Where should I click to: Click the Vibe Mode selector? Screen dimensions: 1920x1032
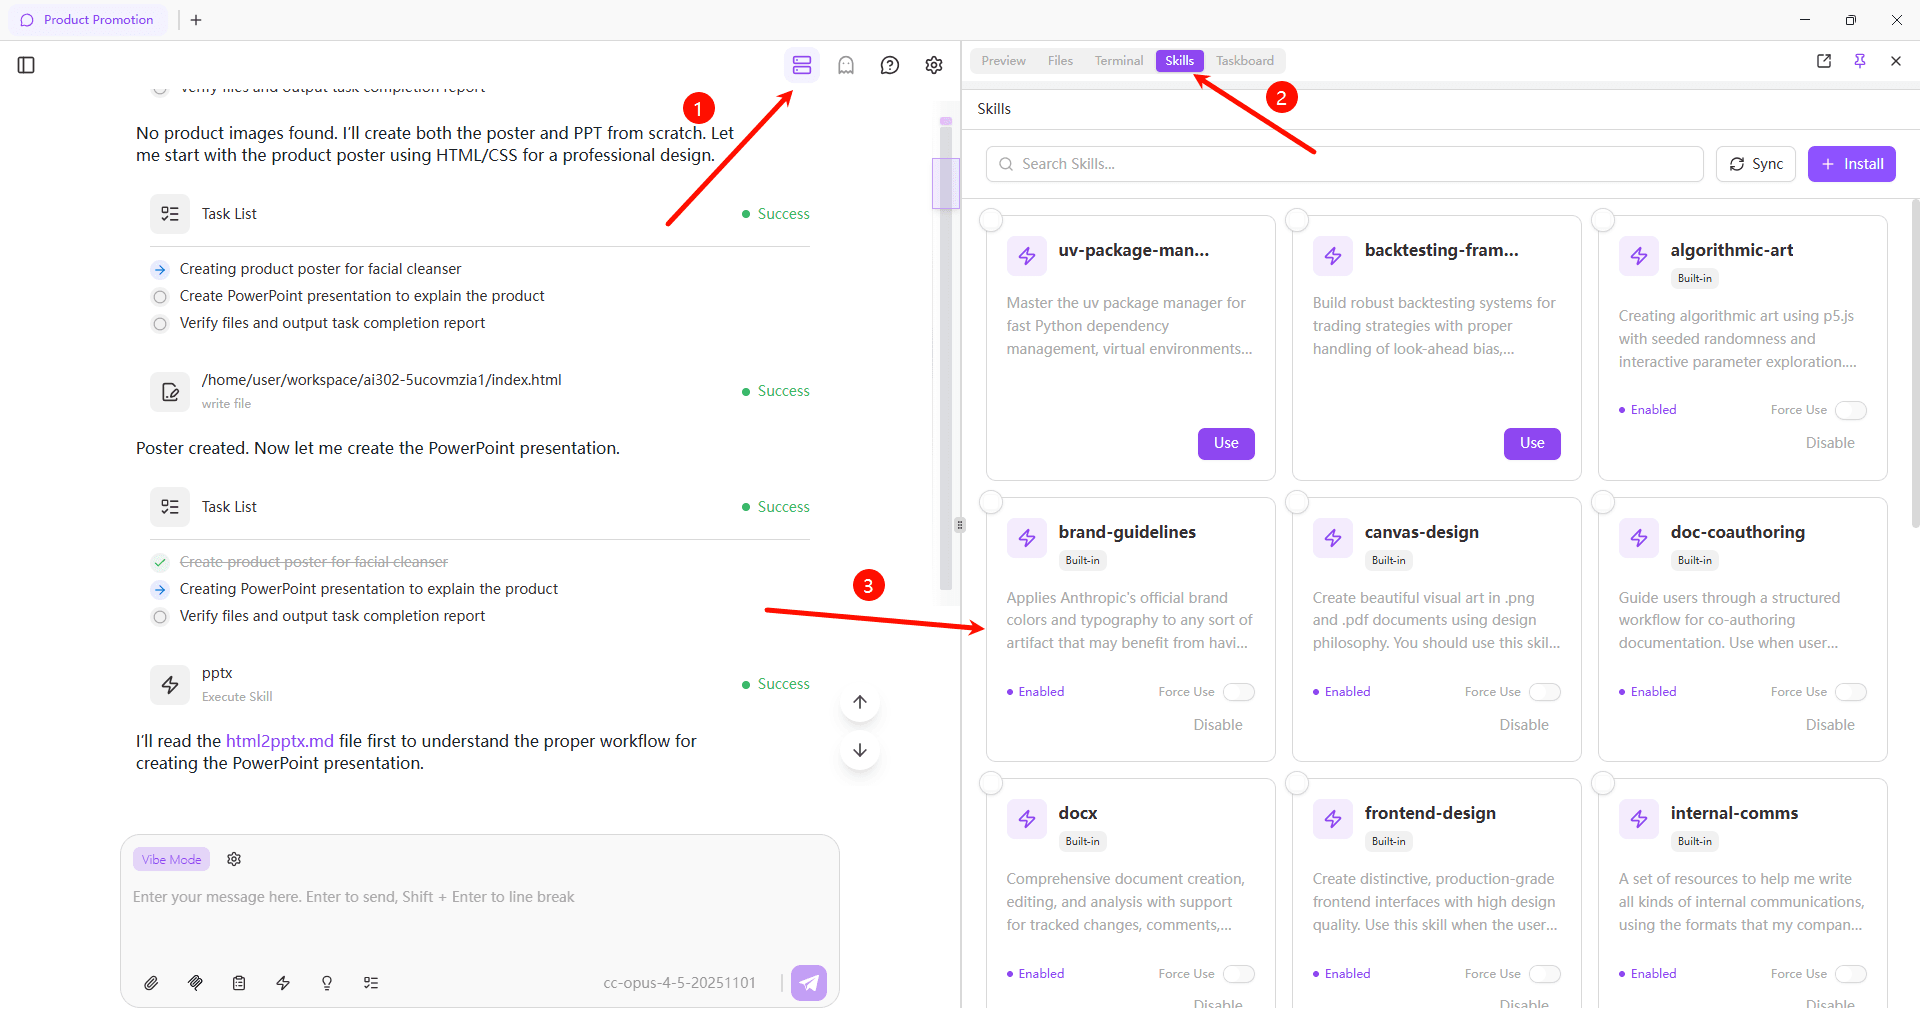[x=171, y=859]
